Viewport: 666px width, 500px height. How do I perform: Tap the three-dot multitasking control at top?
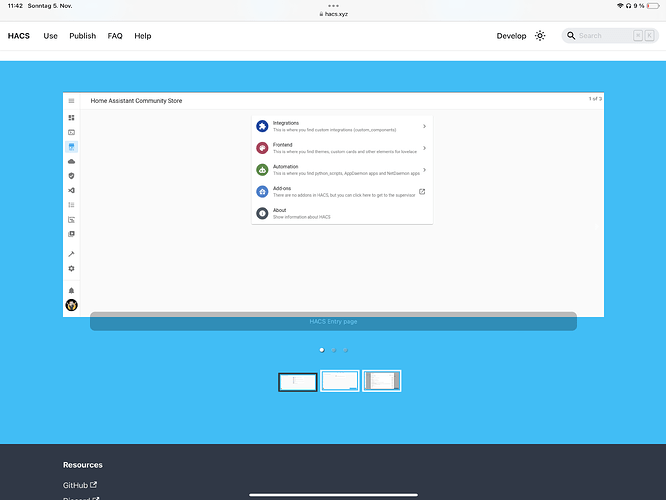tap(333, 6)
